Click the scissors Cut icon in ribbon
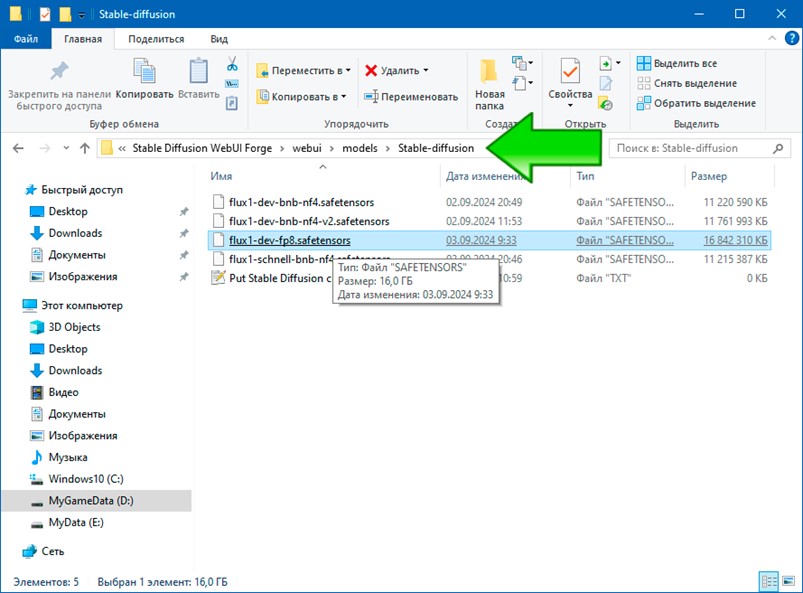The image size is (803, 593). [232, 64]
